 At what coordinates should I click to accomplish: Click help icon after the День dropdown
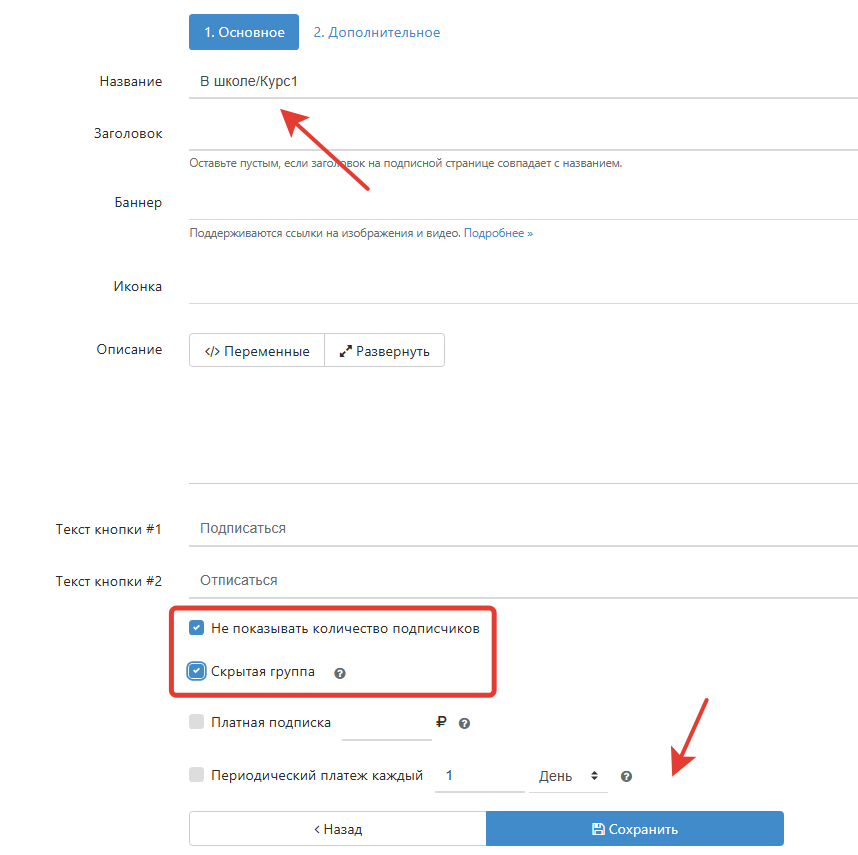[626, 776]
